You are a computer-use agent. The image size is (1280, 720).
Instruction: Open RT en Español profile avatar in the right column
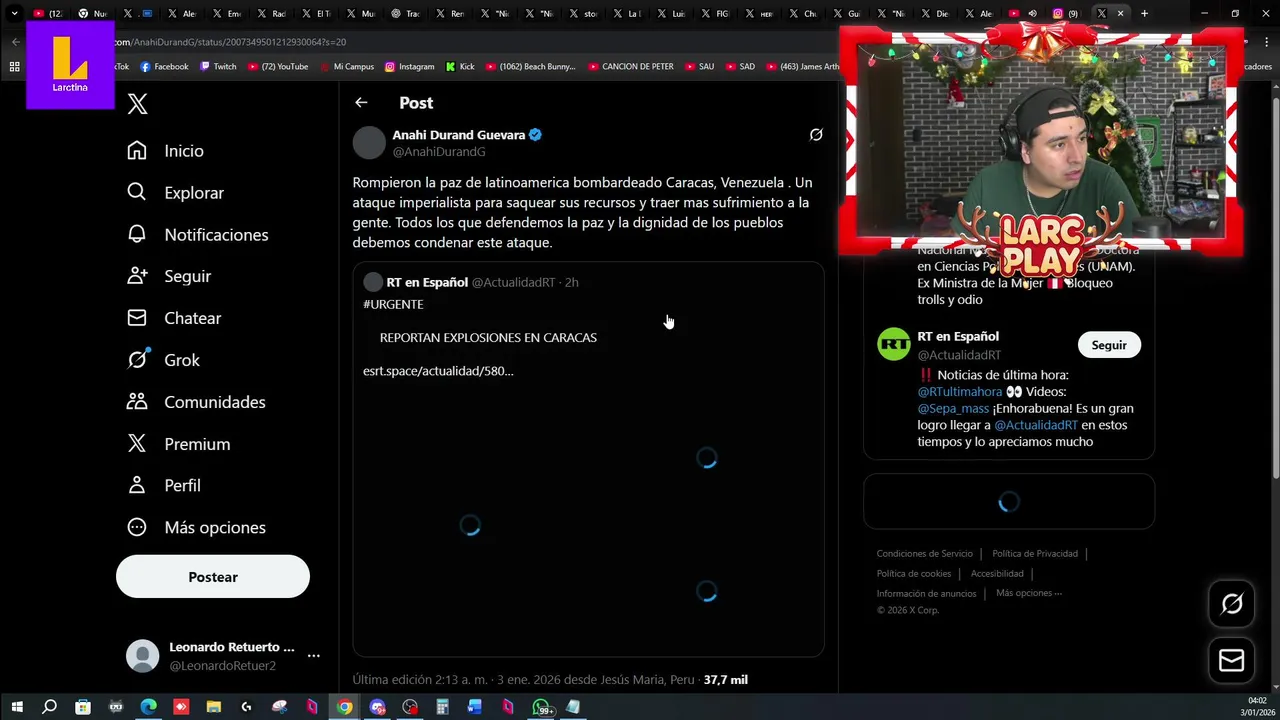pyautogui.click(x=894, y=344)
